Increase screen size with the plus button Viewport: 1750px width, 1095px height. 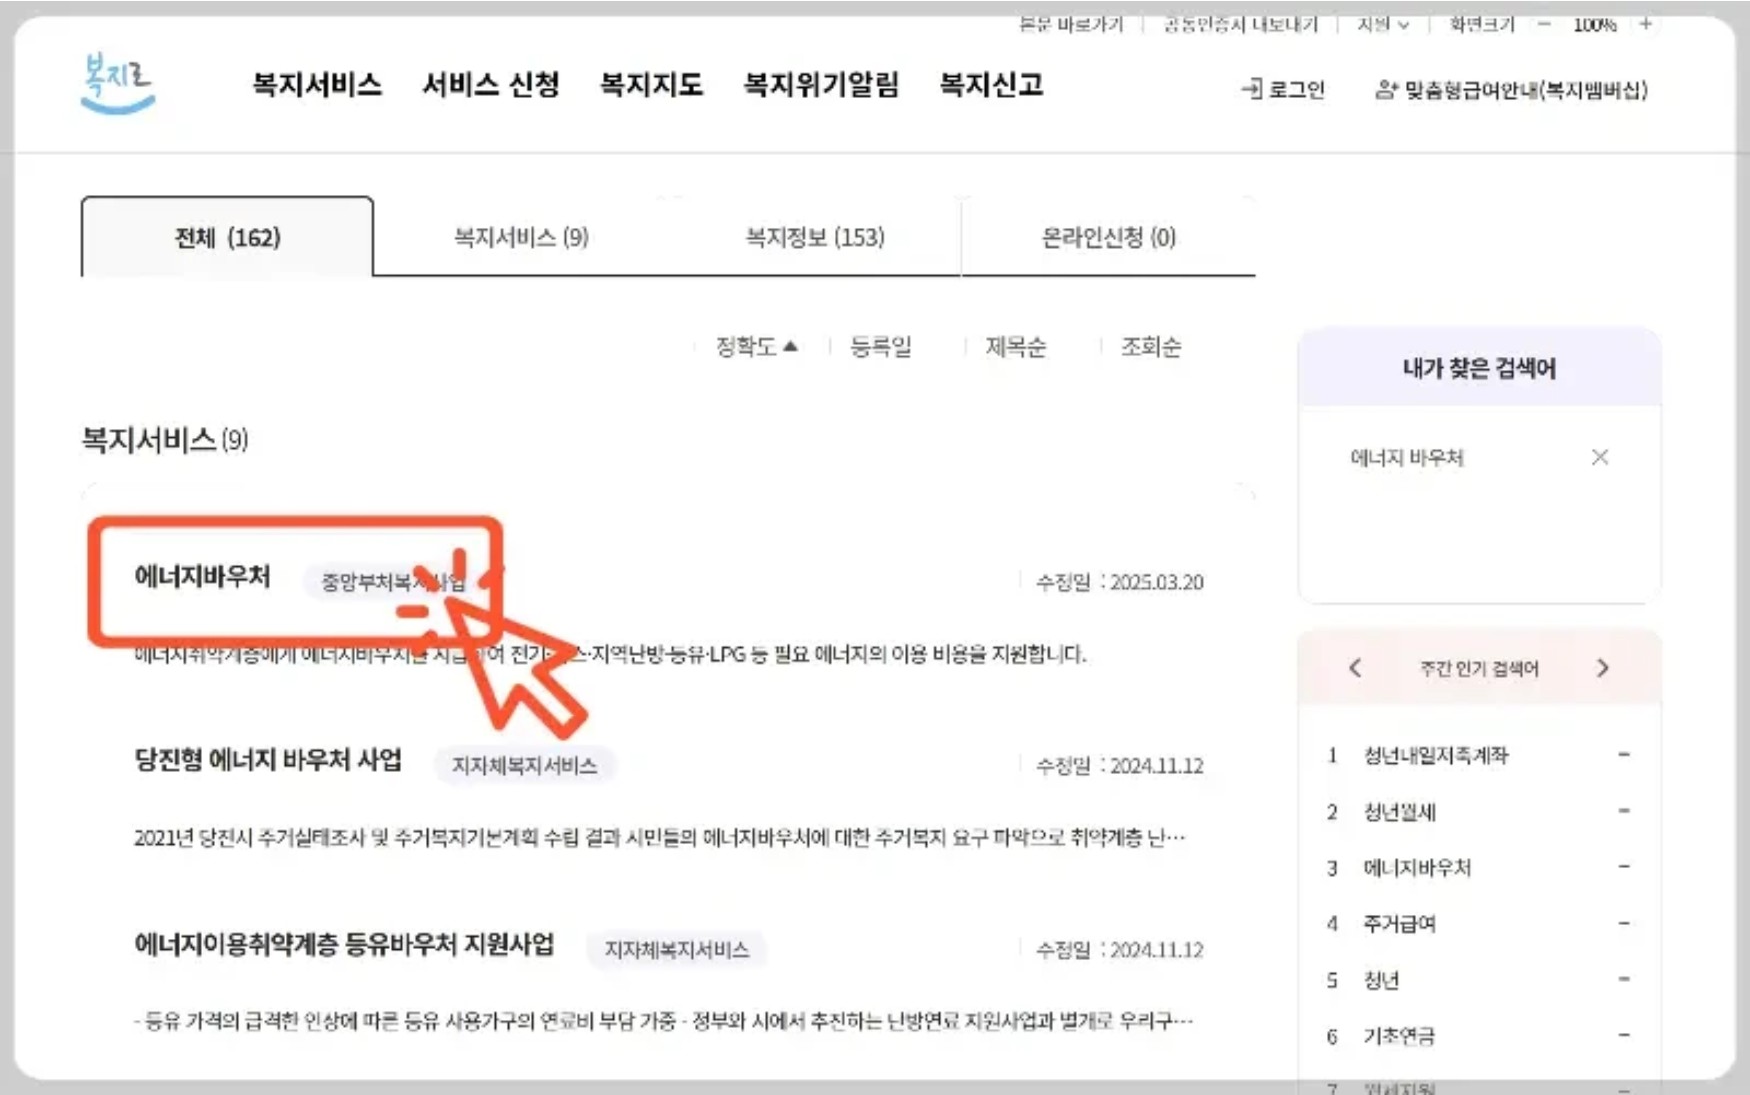click(1645, 24)
